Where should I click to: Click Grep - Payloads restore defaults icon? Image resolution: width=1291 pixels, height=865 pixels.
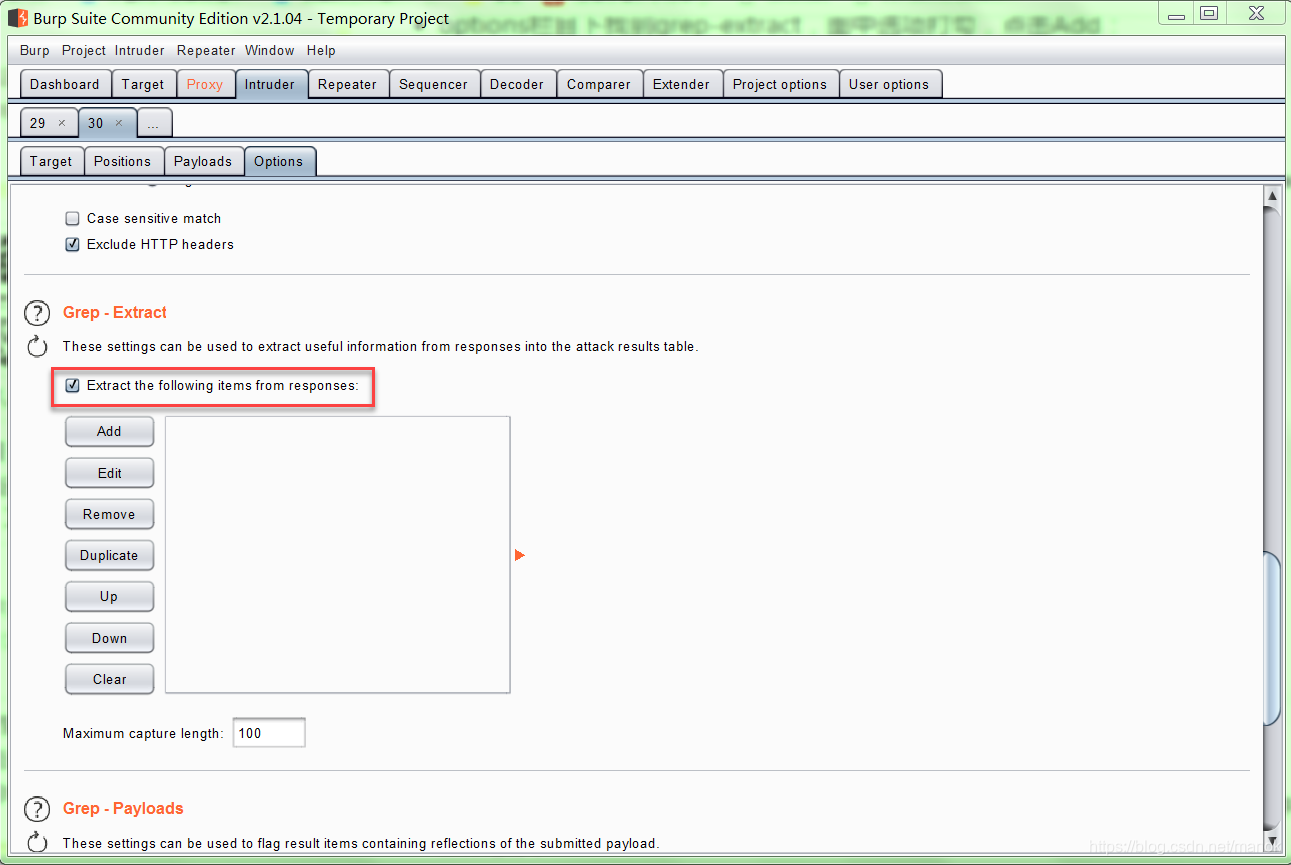tap(37, 842)
